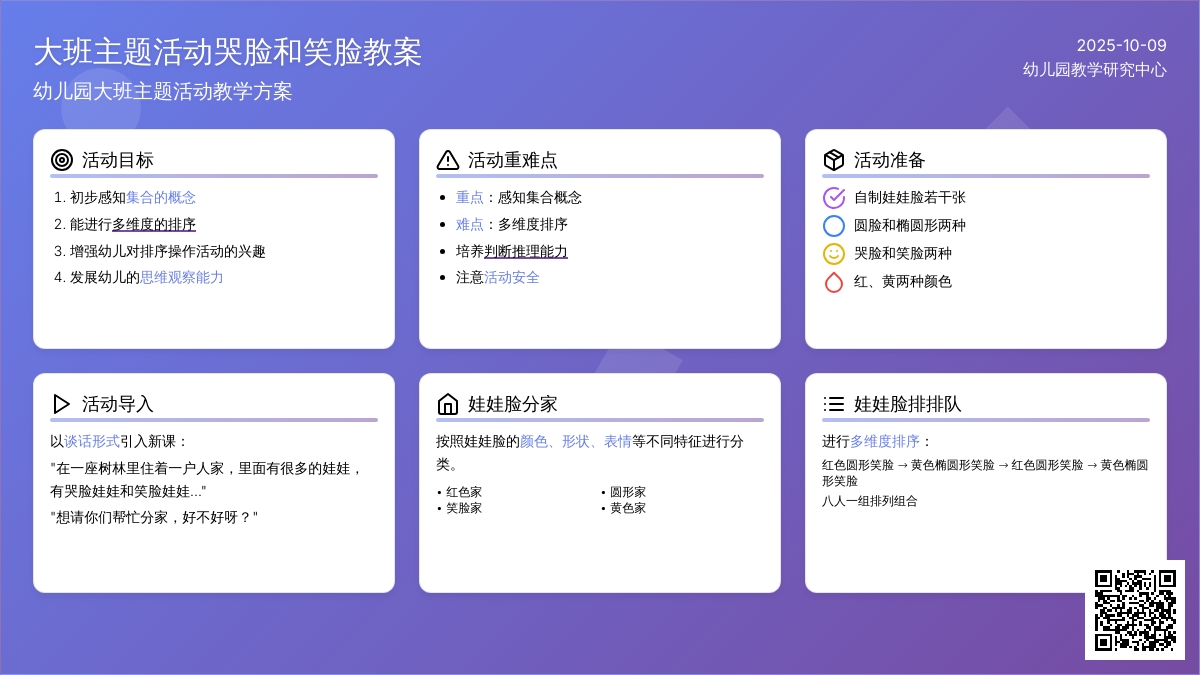Image resolution: width=1200 pixels, height=675 pixels.
Task: Click the date 2025-10-09
Action: point(1121,45)
